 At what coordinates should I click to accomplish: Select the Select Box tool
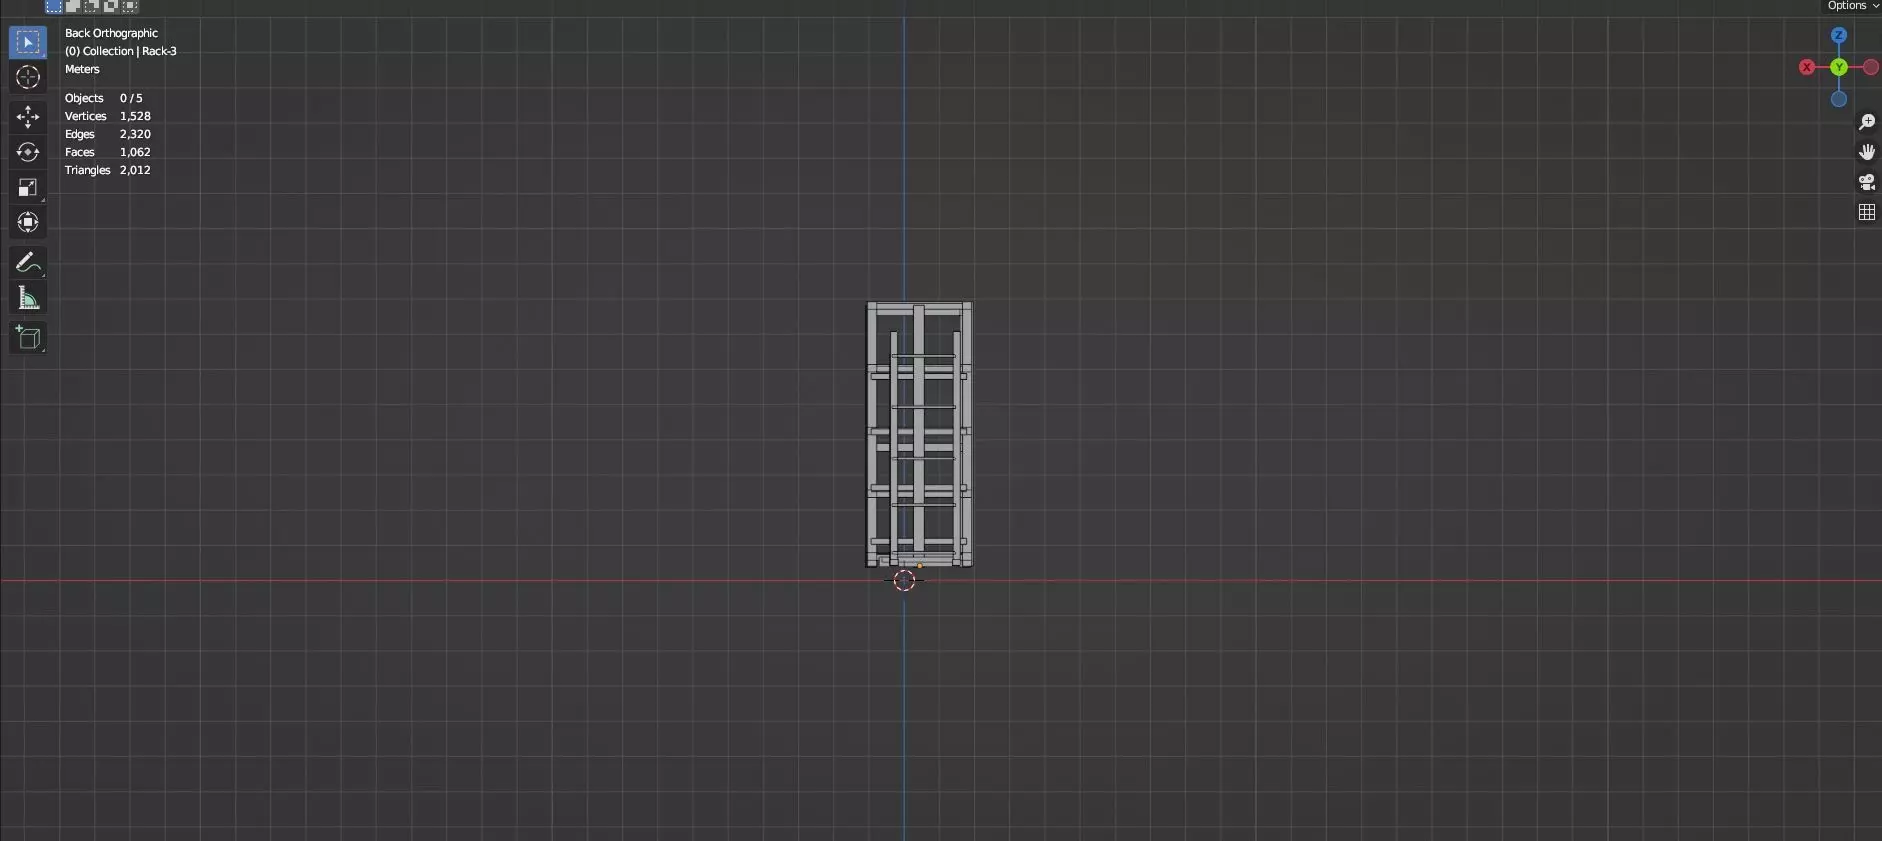coord(28,42)
